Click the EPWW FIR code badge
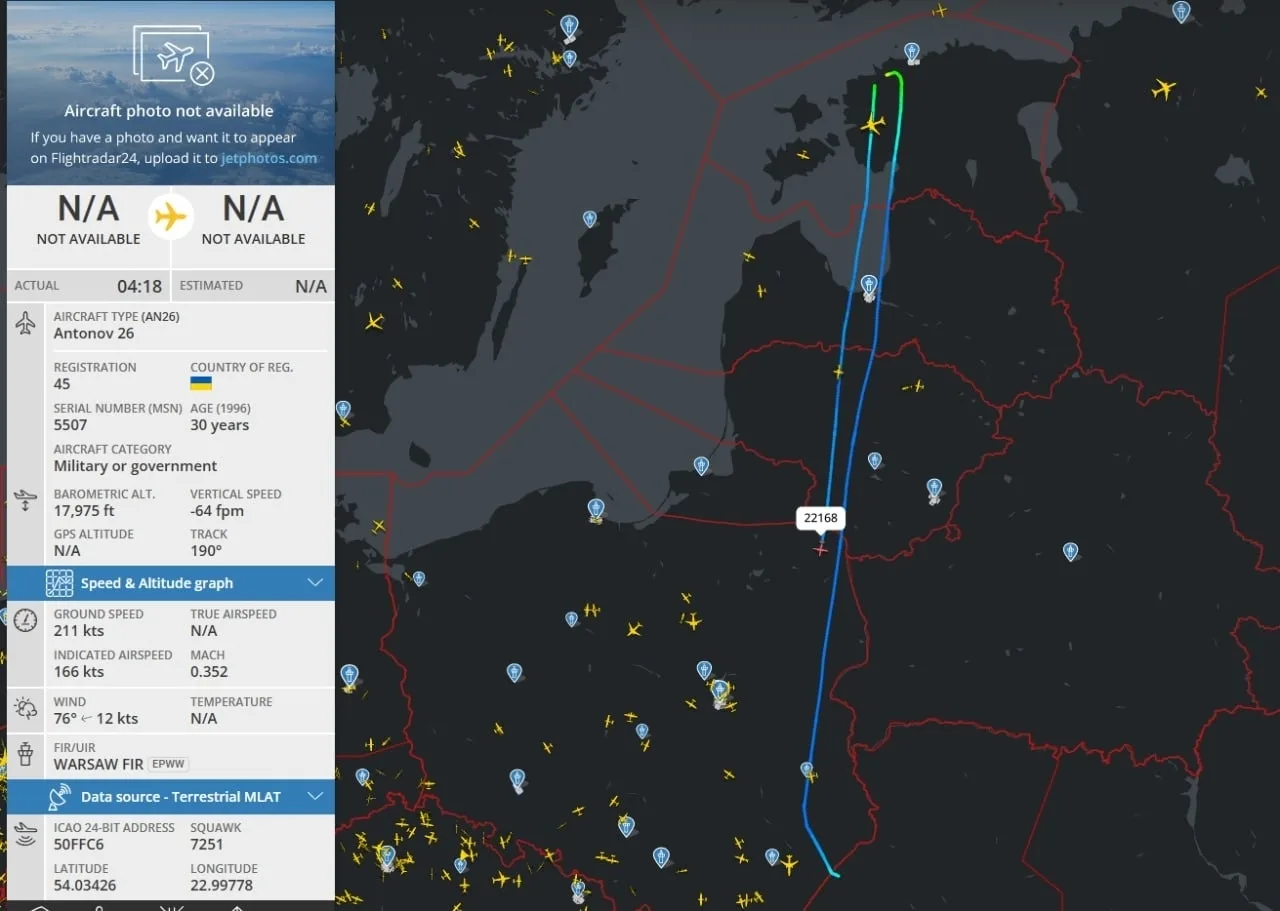The image size is (1280, 911). click(x=169, y=764)
